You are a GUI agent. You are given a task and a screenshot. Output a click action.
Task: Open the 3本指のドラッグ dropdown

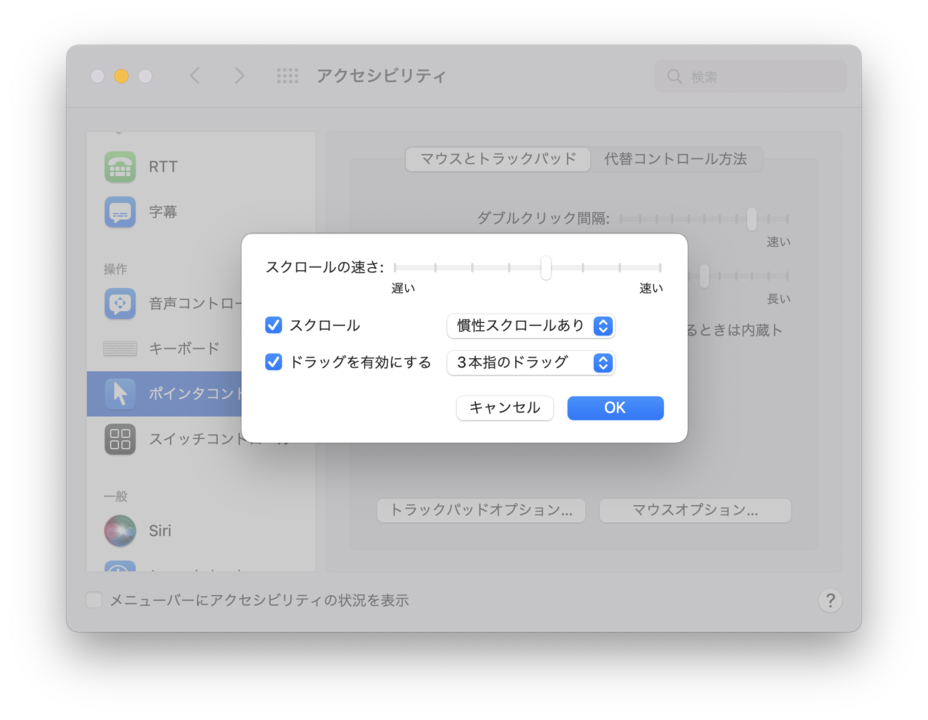click(x=531, y=363)
